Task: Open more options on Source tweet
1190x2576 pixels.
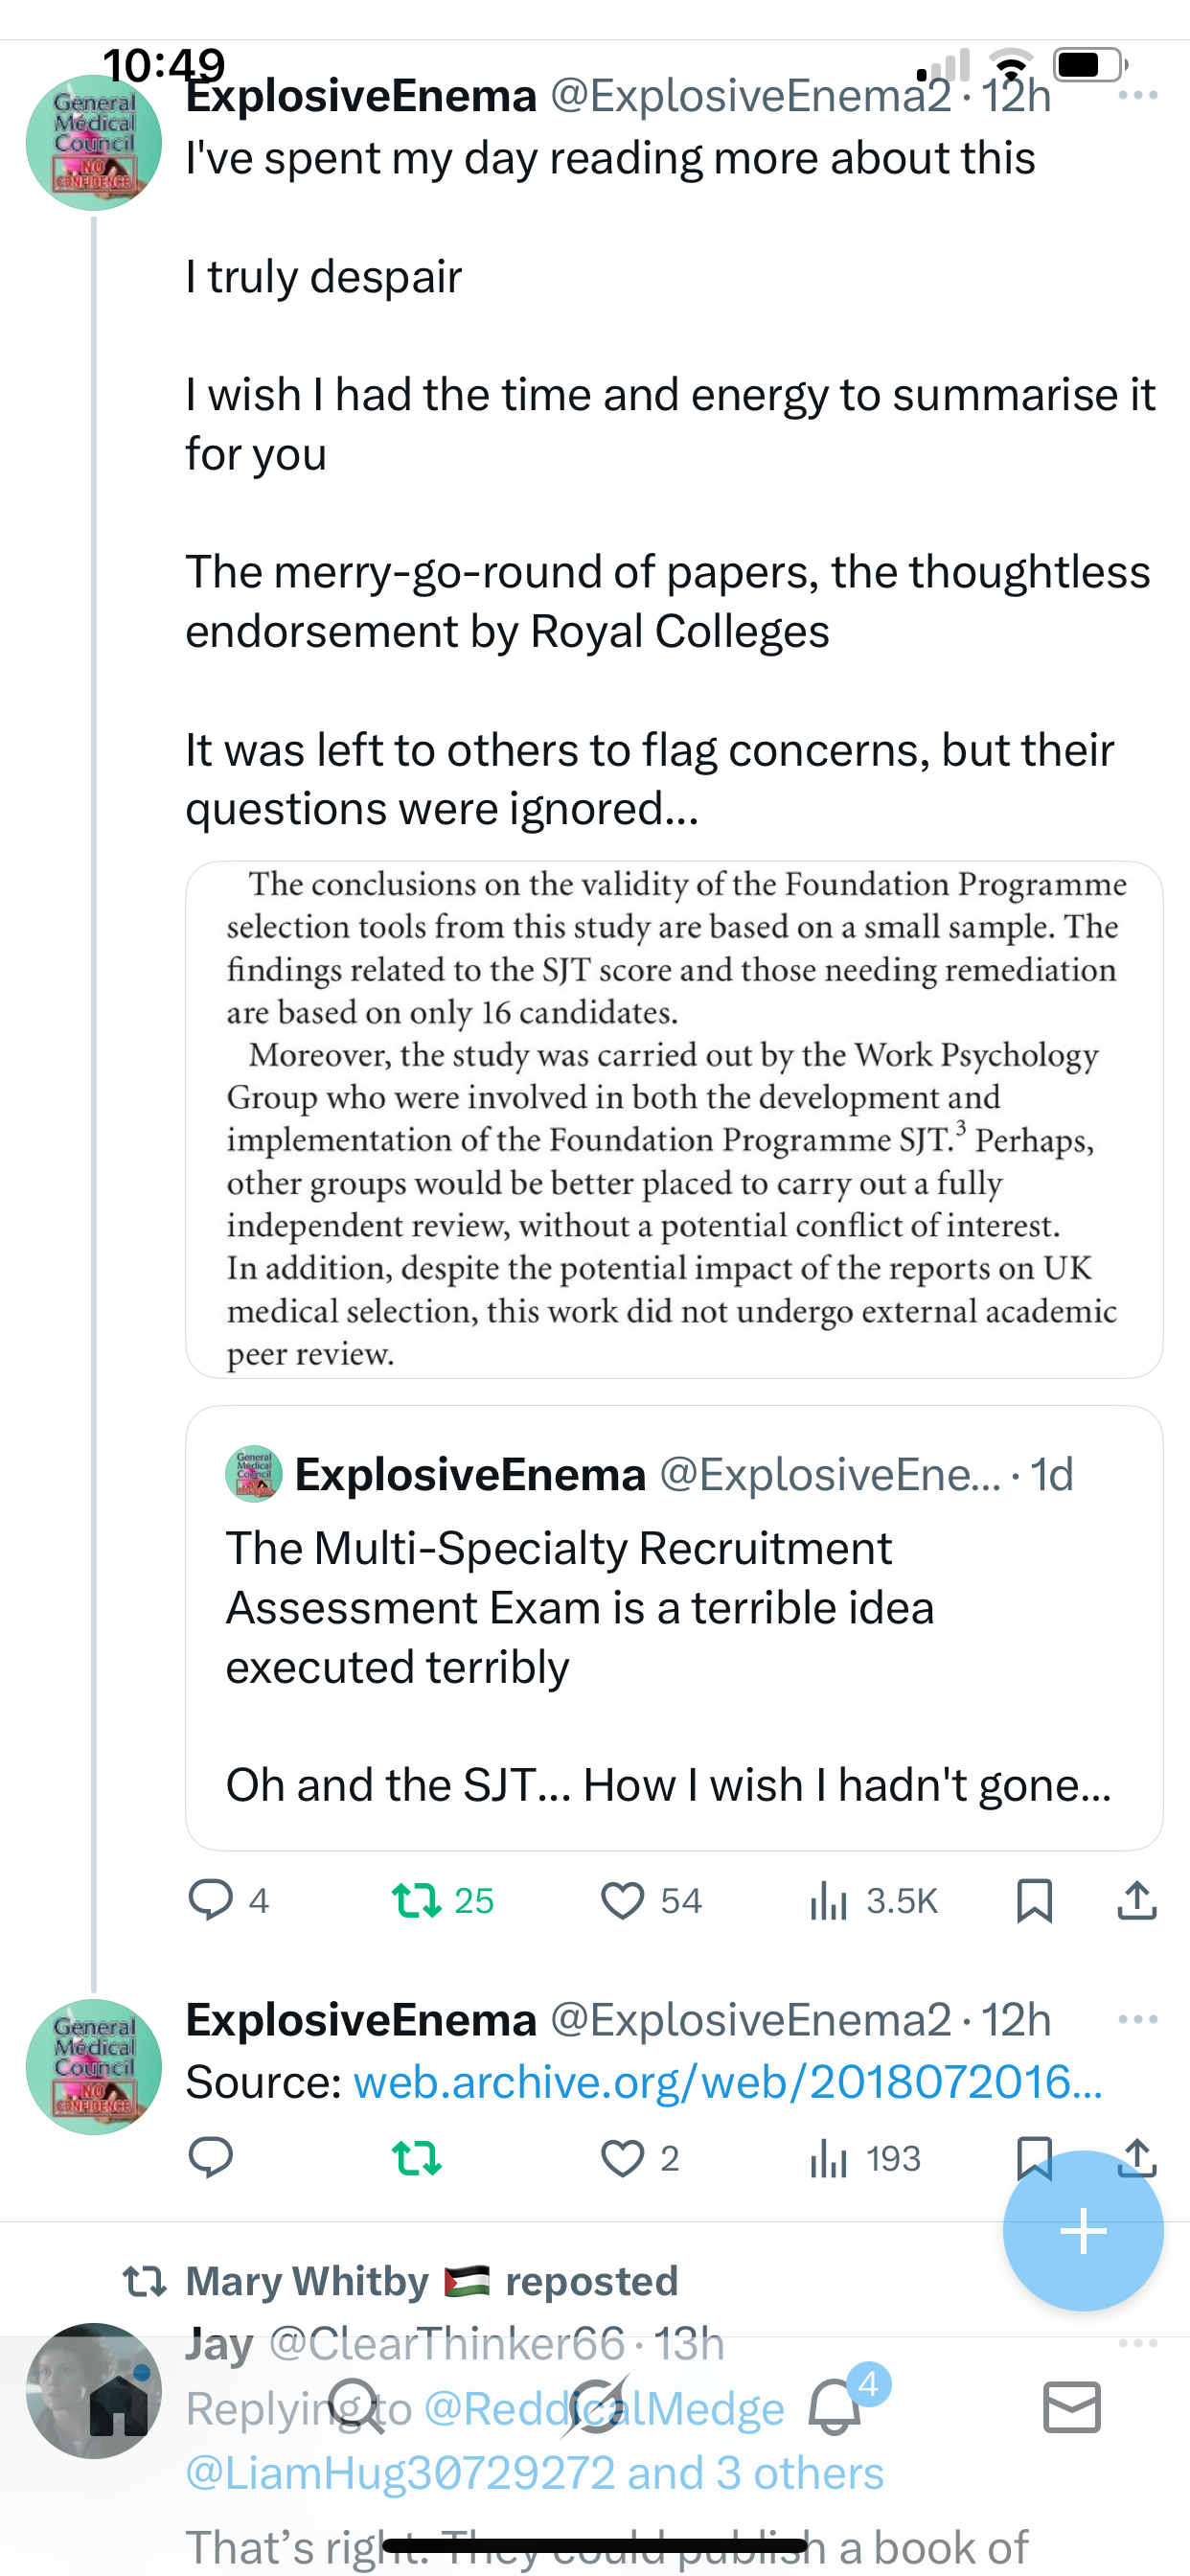Action: point(1137,2019)
